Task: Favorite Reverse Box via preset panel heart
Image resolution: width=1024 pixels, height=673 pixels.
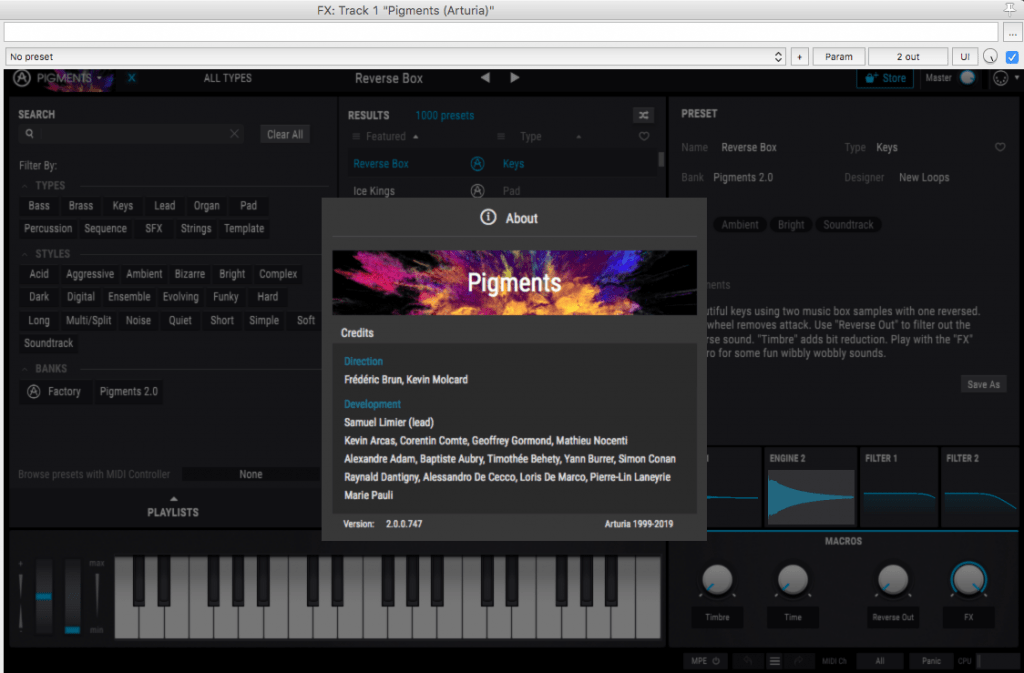Action: pyautogui.click(x=1000, y=148)
